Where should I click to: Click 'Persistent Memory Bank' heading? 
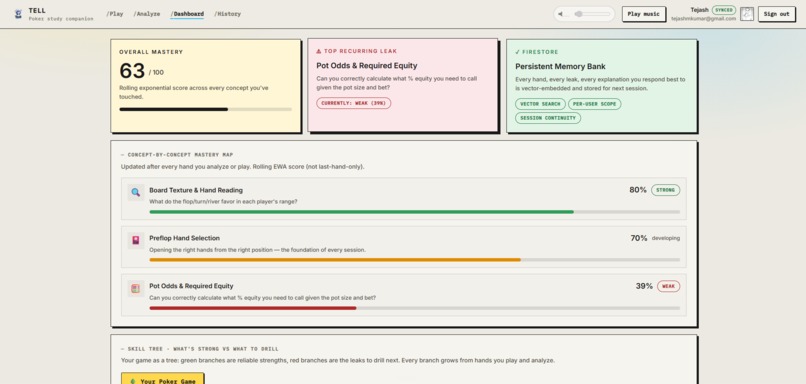click(x=560, y=66)
